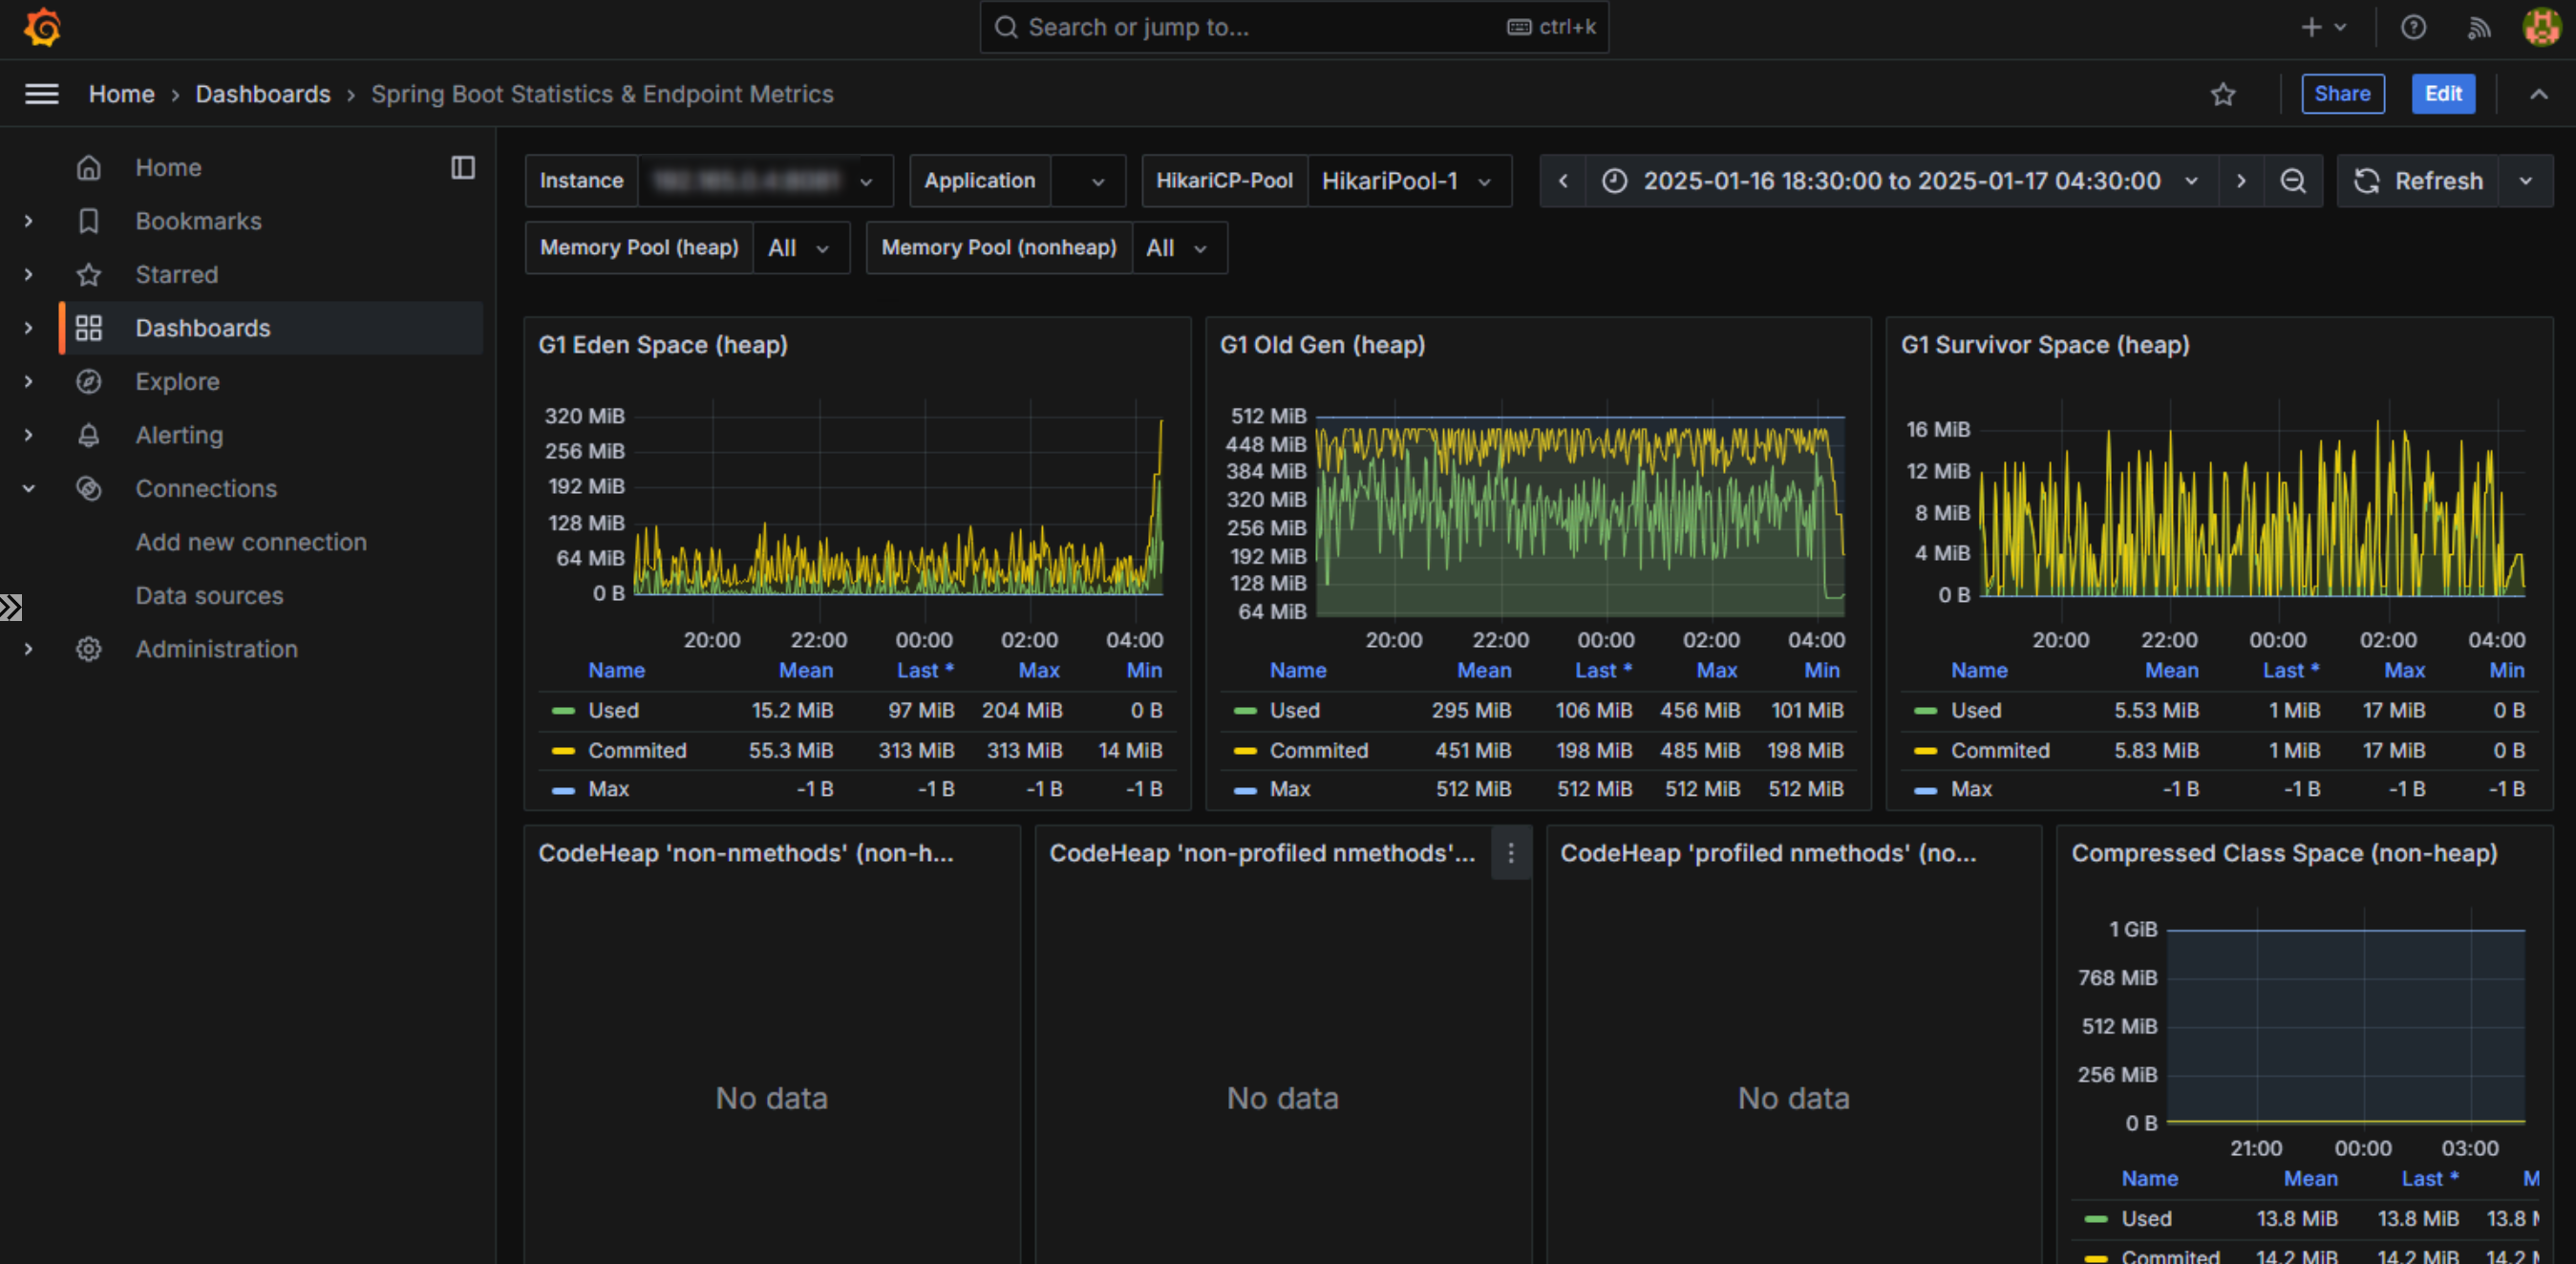
Task: Shift time range backward with left arrow
Action: click(1563, 181)
